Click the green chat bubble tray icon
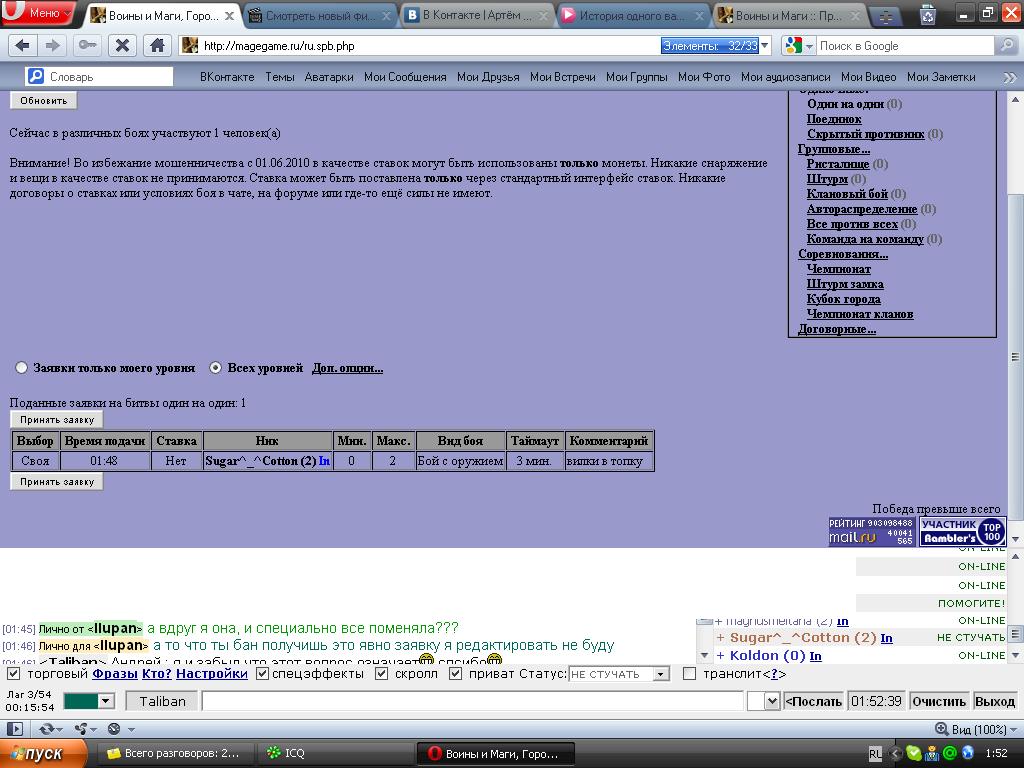Image resolution: width=1024 pixels, height=768 pixels. coord(913,754)
